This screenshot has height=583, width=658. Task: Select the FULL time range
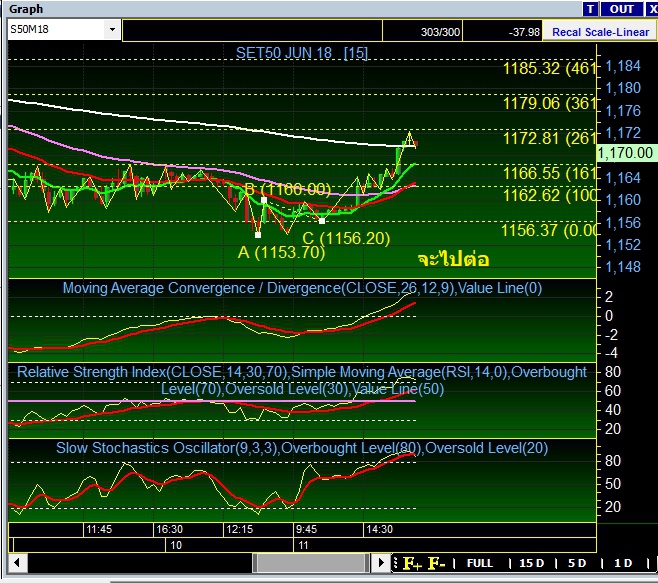480,563
